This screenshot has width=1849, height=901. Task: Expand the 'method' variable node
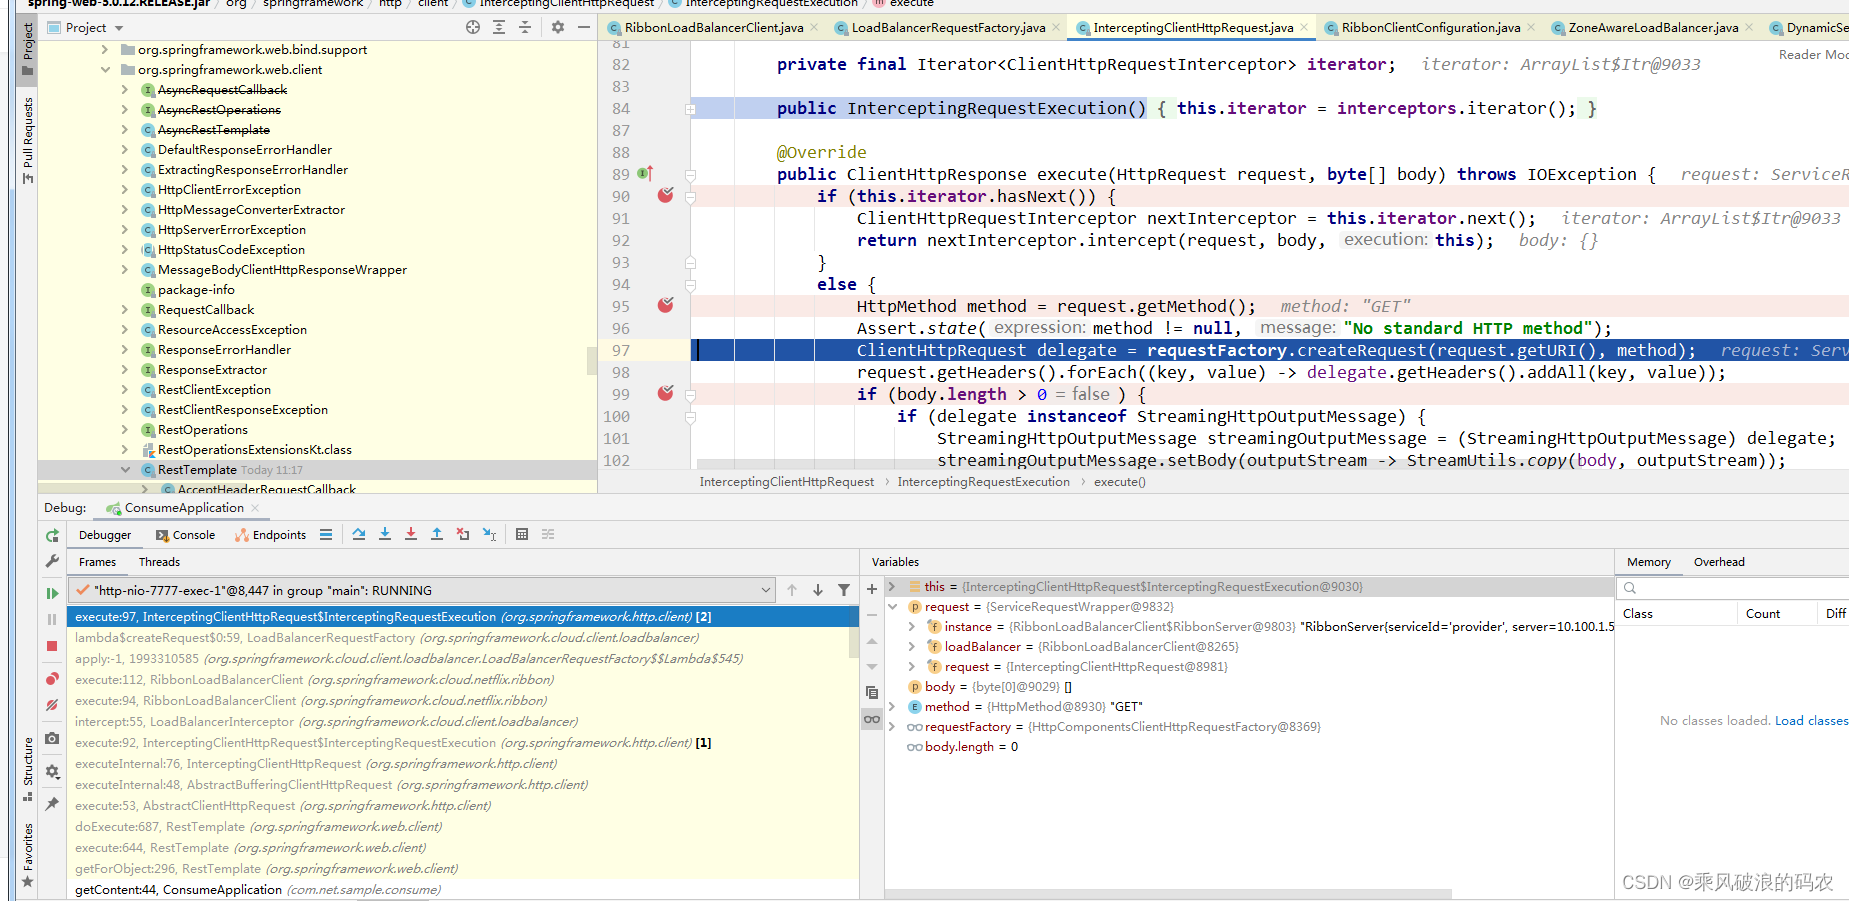click(892, 707)
